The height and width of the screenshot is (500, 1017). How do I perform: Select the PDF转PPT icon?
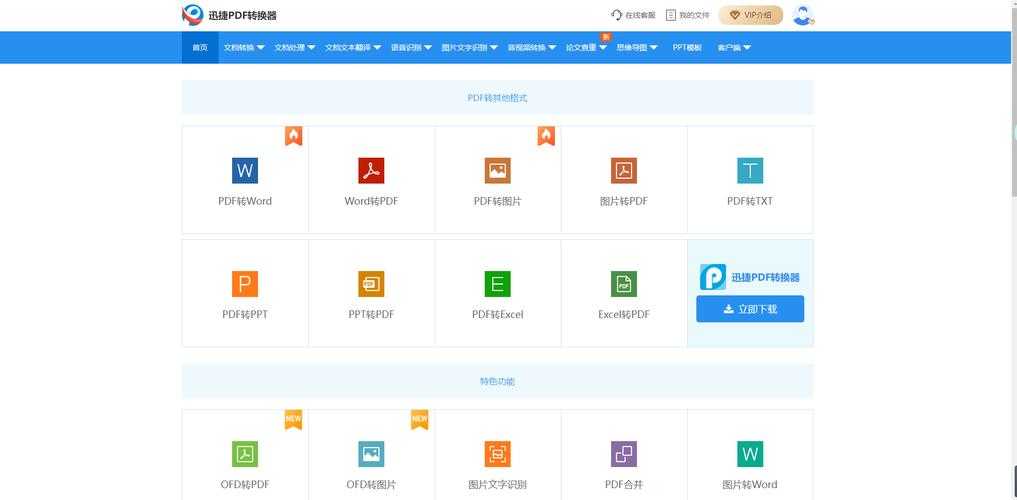pos(245,284)
